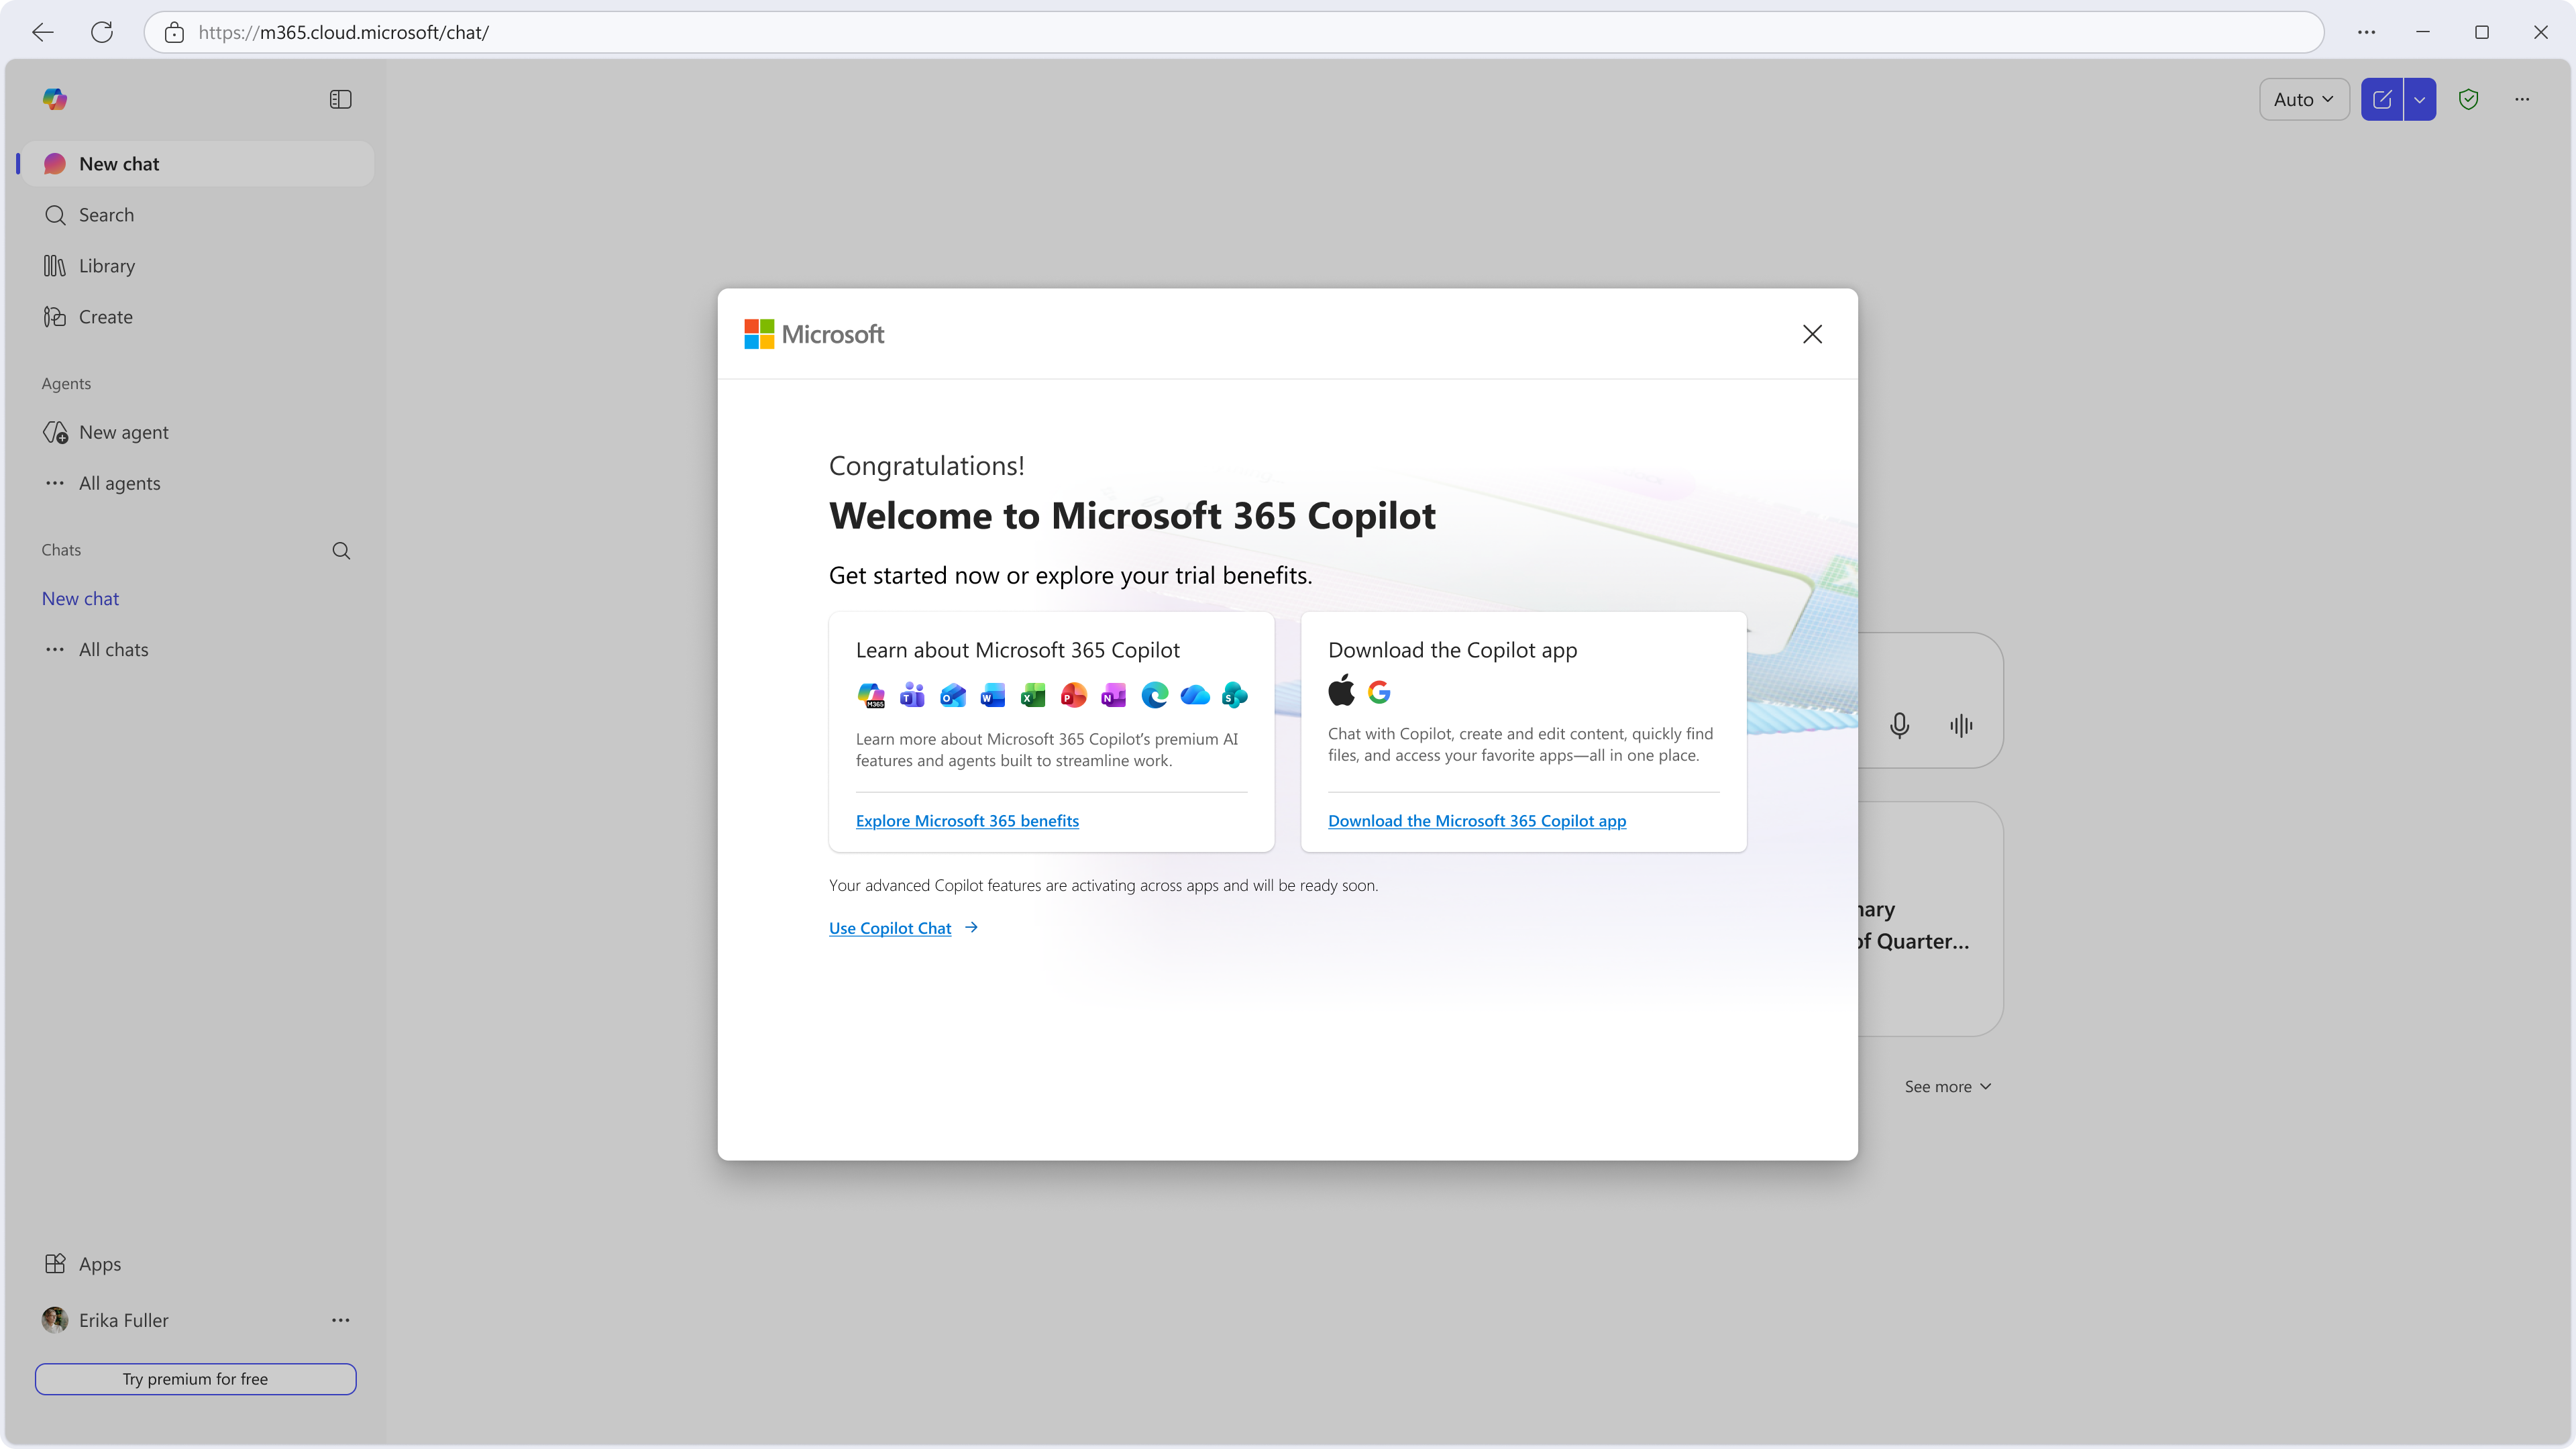The height and width of the screenshot is (1449, 2576).
Task: Click the Microsoft 365 Copilot app icon
Action: pos(871,695)
